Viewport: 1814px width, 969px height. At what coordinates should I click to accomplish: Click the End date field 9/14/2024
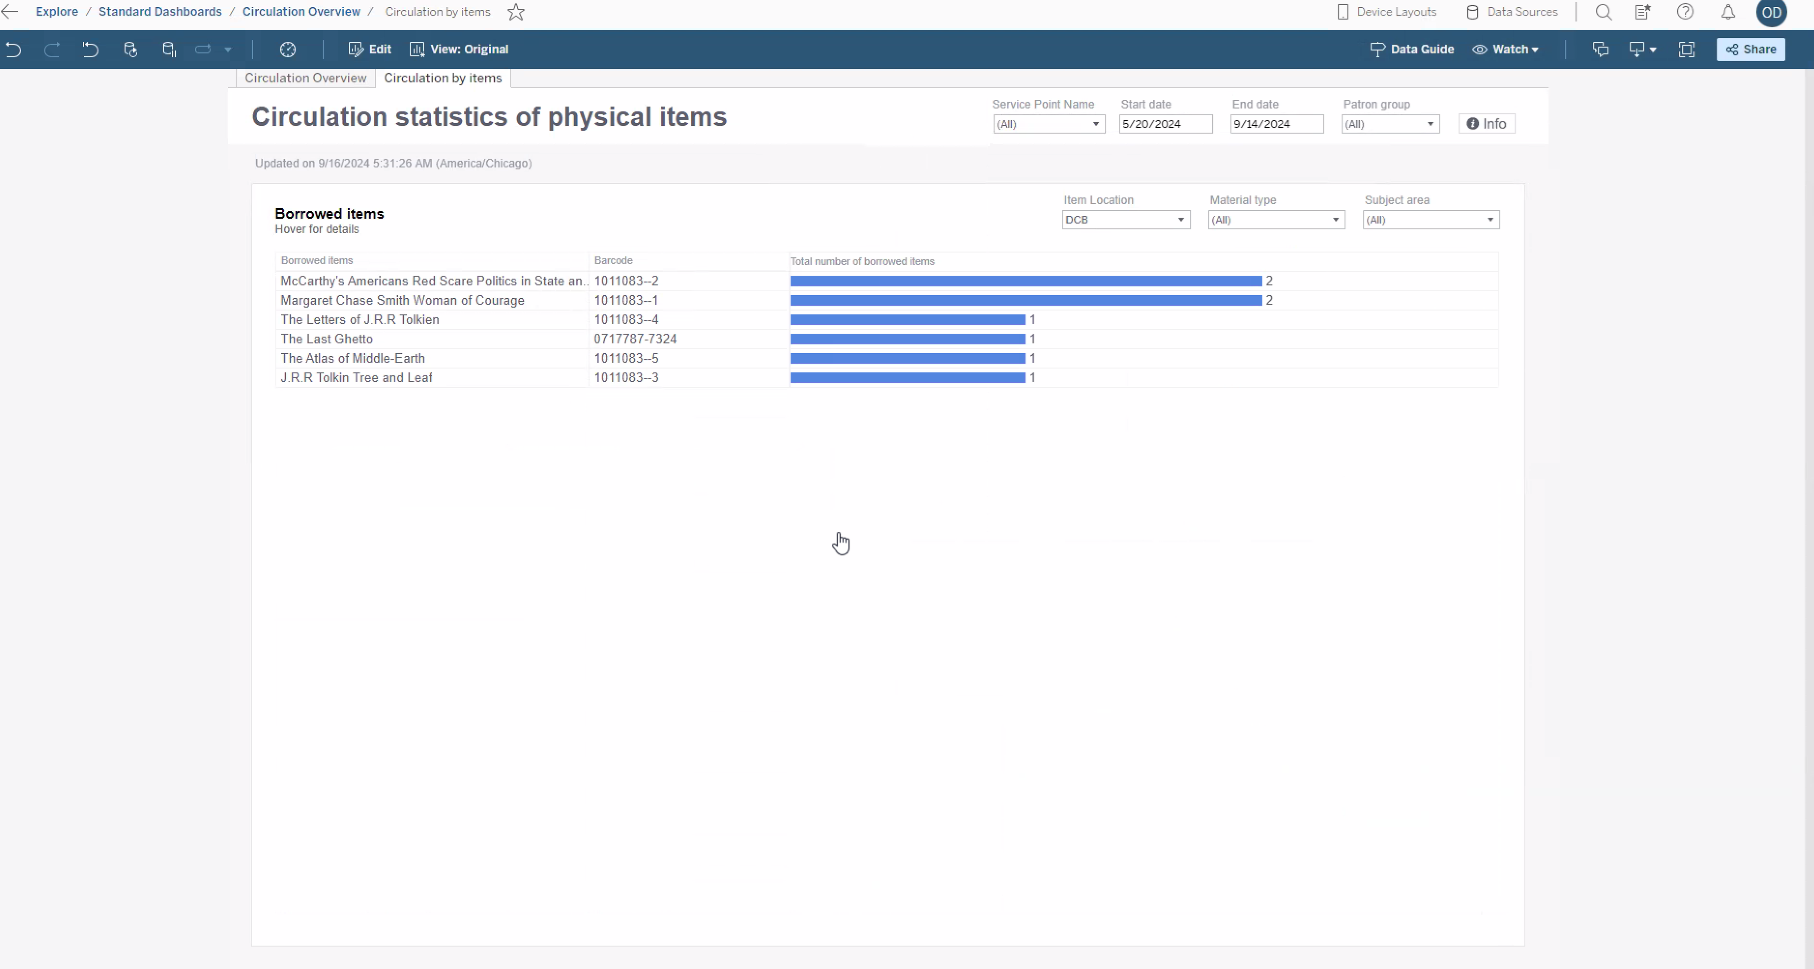(1277, 124)
